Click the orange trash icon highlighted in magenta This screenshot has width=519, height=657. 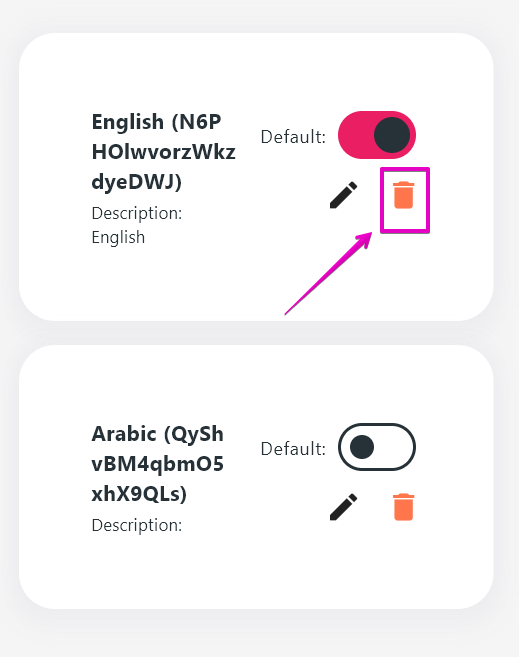coord(404,195)
